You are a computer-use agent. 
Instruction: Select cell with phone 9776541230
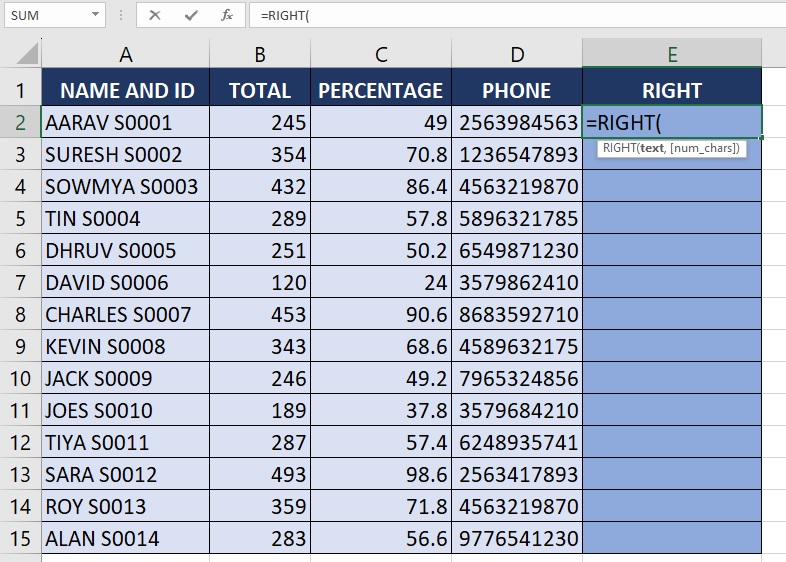click(x=516, y=539)
